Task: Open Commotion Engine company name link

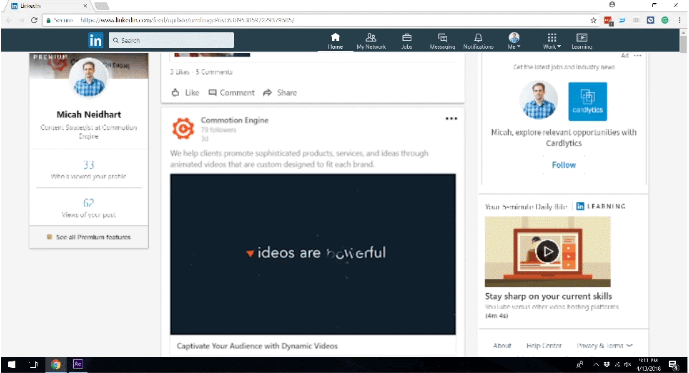Action: point(234,120)
